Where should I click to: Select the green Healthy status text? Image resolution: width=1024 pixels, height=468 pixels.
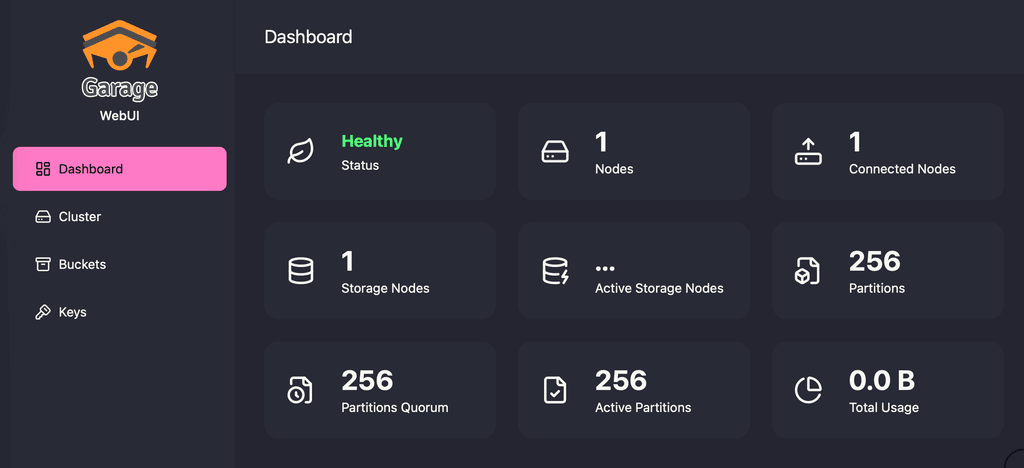tap(372, 142)
